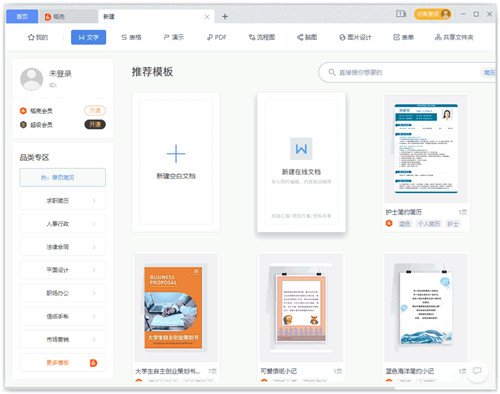Click the 超级会员 dark hexagon icon

[23, 125]
